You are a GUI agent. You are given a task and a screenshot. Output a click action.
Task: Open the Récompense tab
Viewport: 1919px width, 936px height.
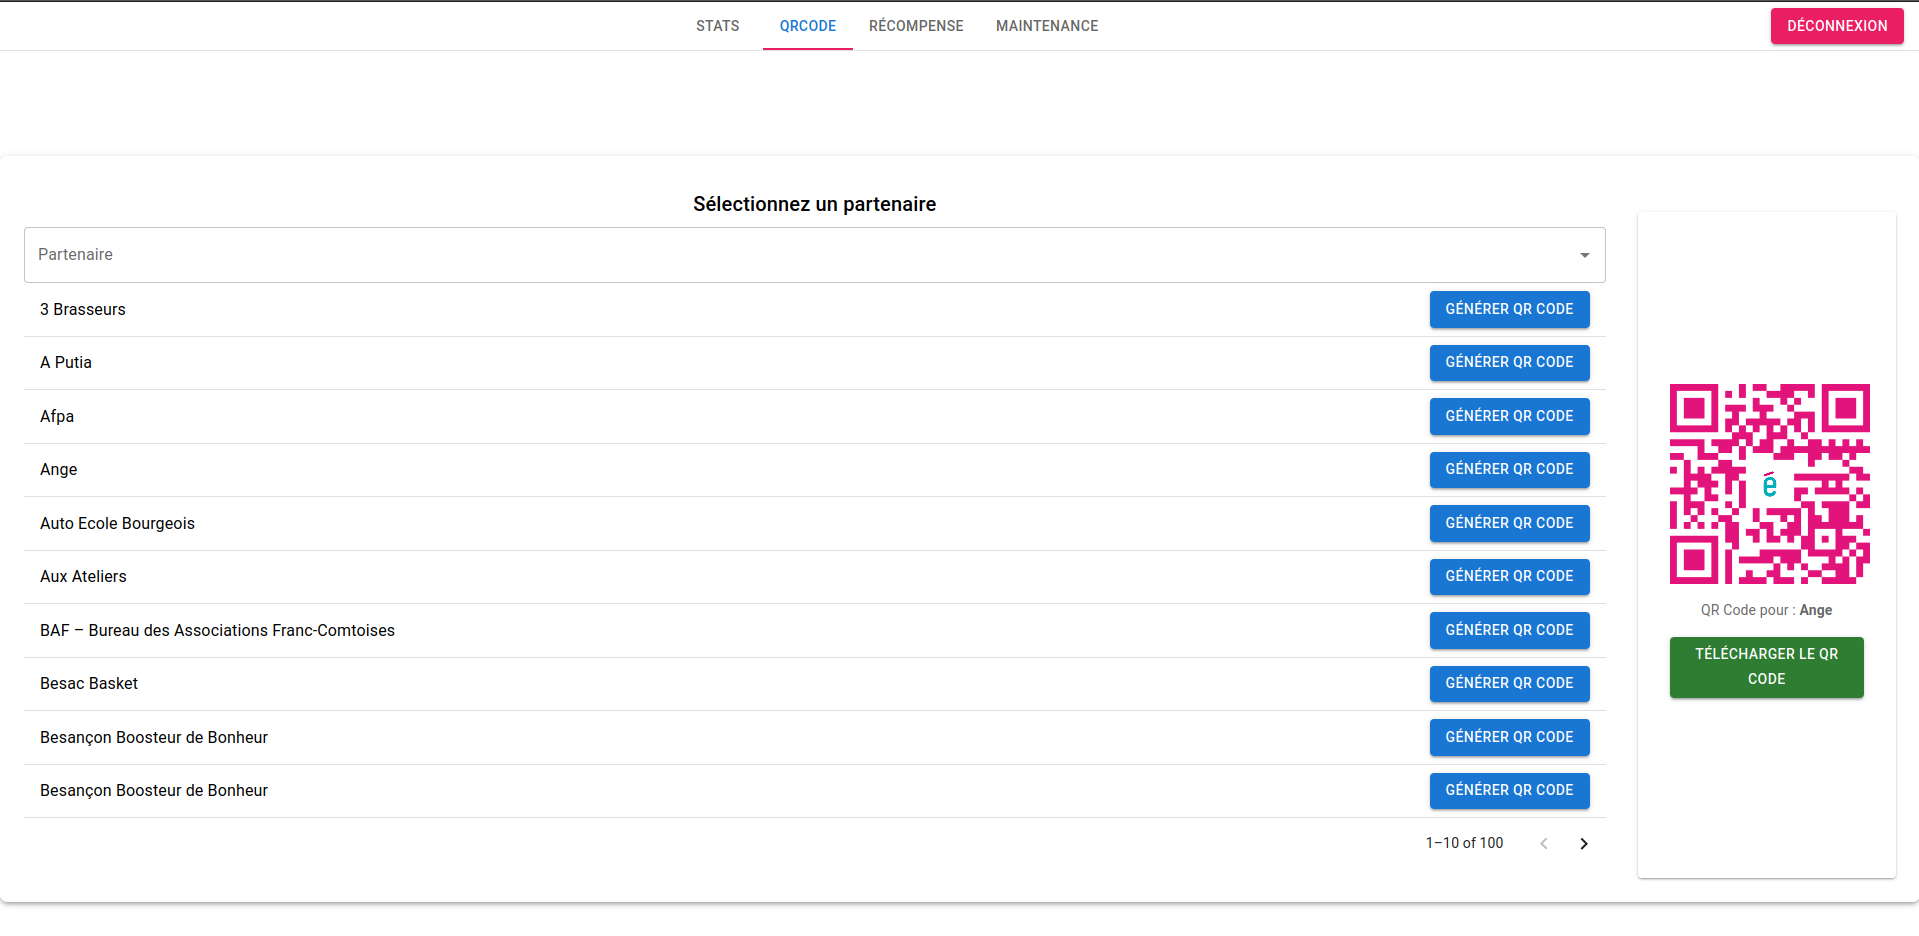coord(915,26)
